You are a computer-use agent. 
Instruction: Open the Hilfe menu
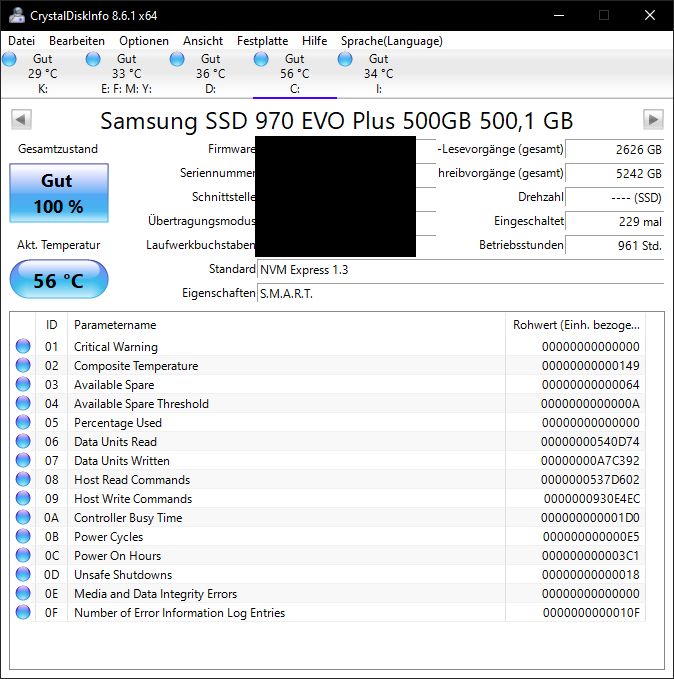314,41
